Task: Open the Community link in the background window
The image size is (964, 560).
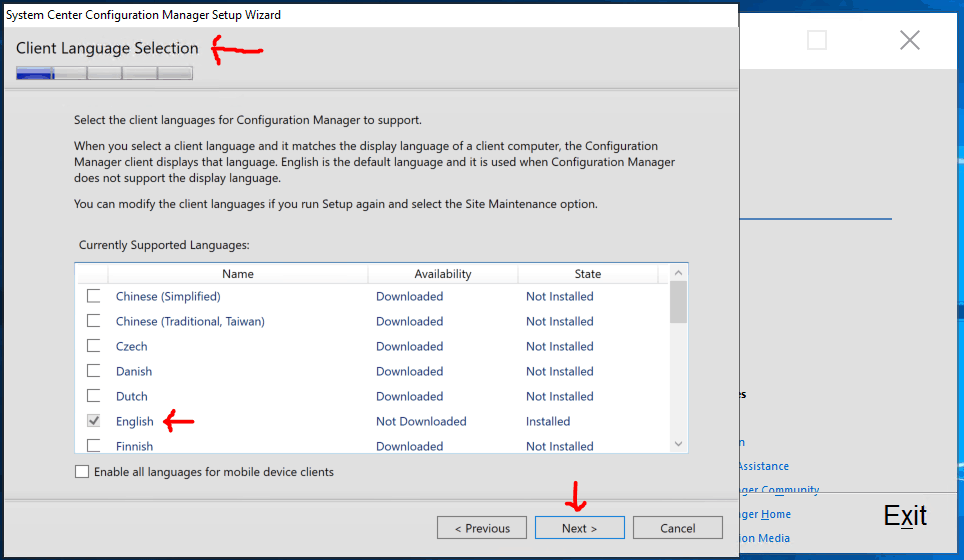Action: coord(780,489)
